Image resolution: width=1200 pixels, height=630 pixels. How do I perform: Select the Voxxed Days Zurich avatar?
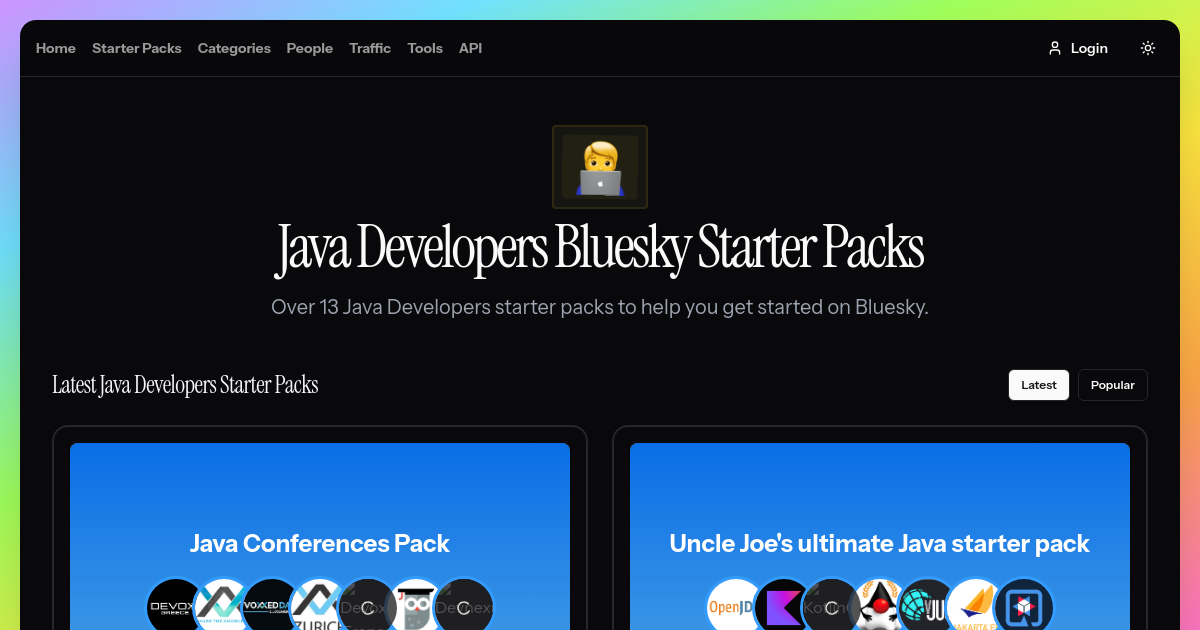318,605
